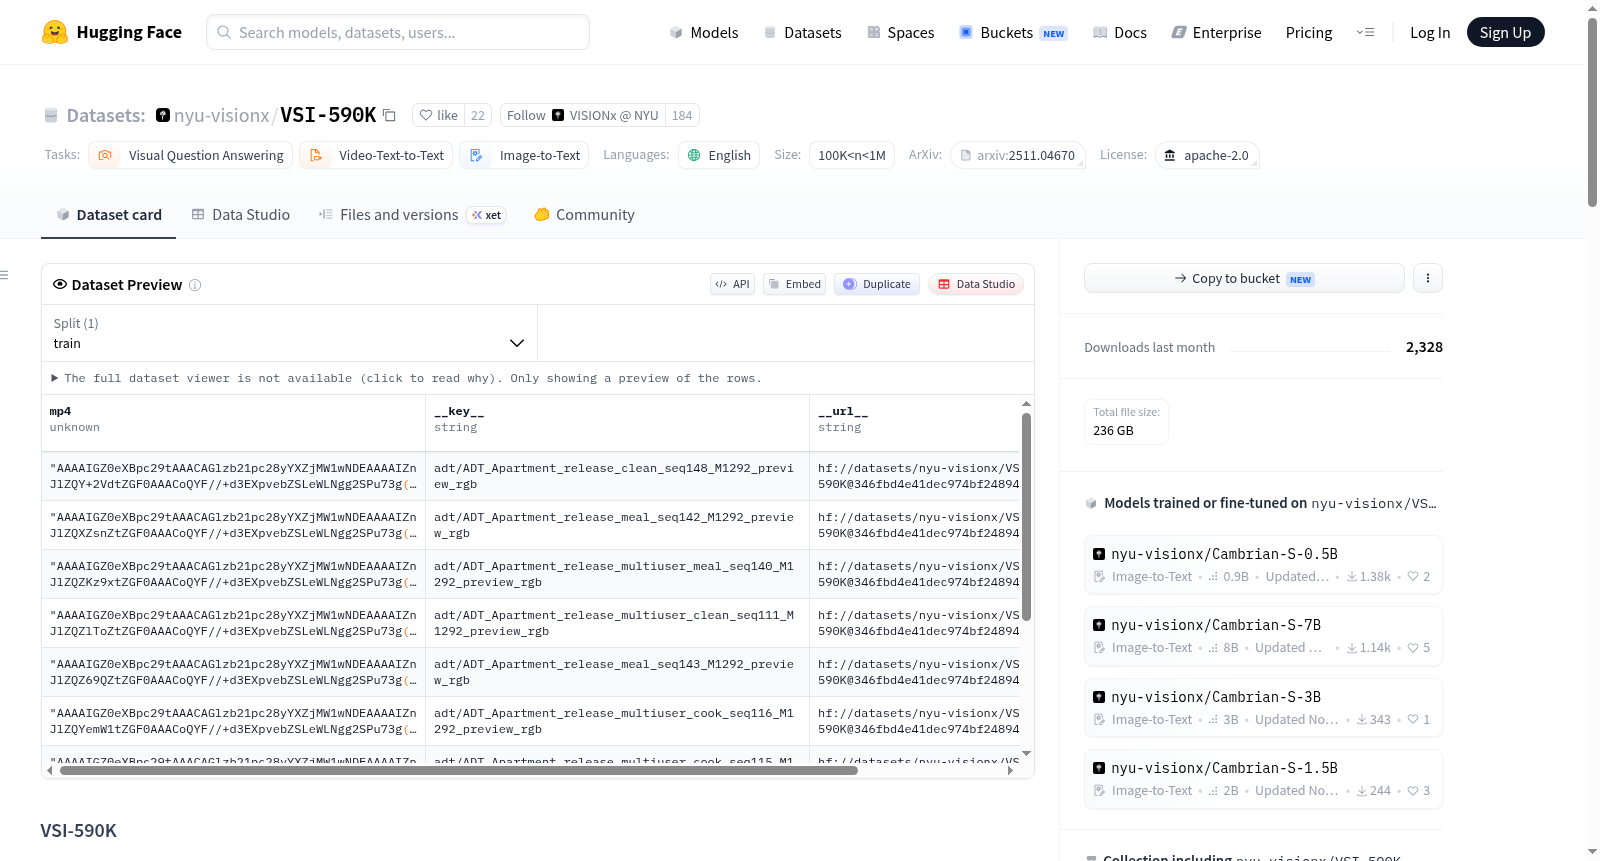Switch to the Dataset card tab
The width and height of the screenshot is (1600, 861).
(108, 215)
